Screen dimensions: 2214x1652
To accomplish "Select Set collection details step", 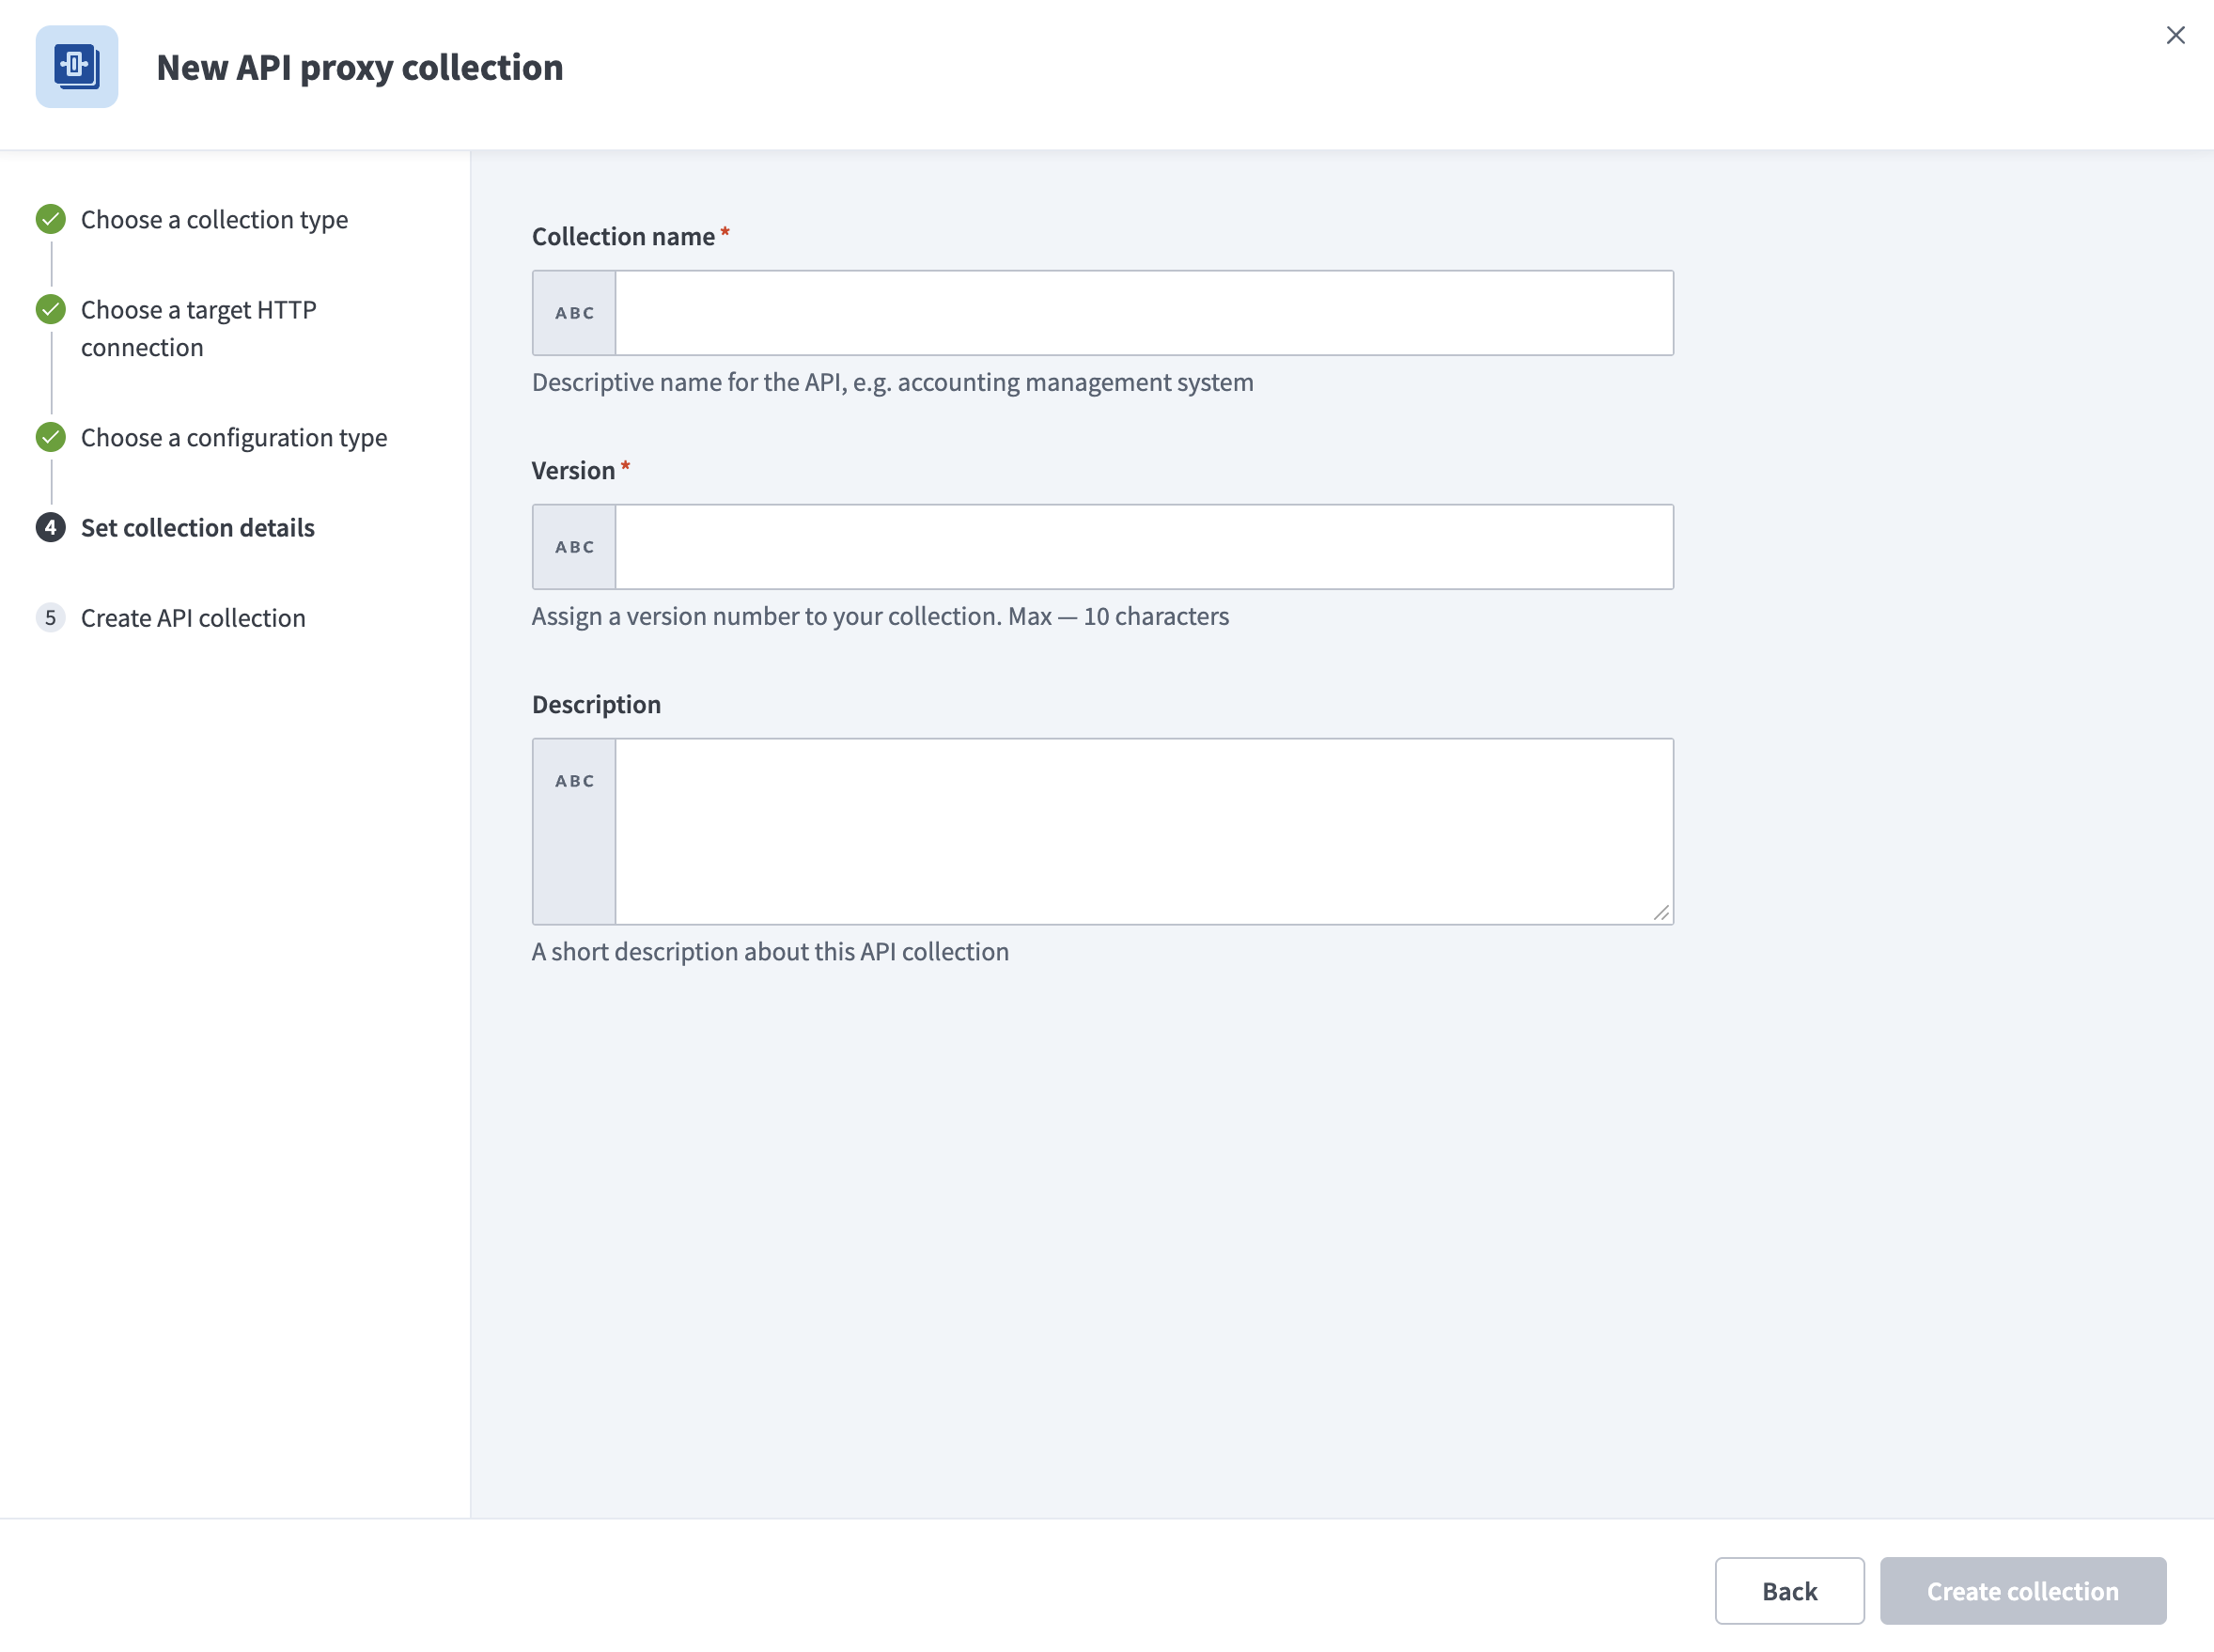I will tap(197, 528).
